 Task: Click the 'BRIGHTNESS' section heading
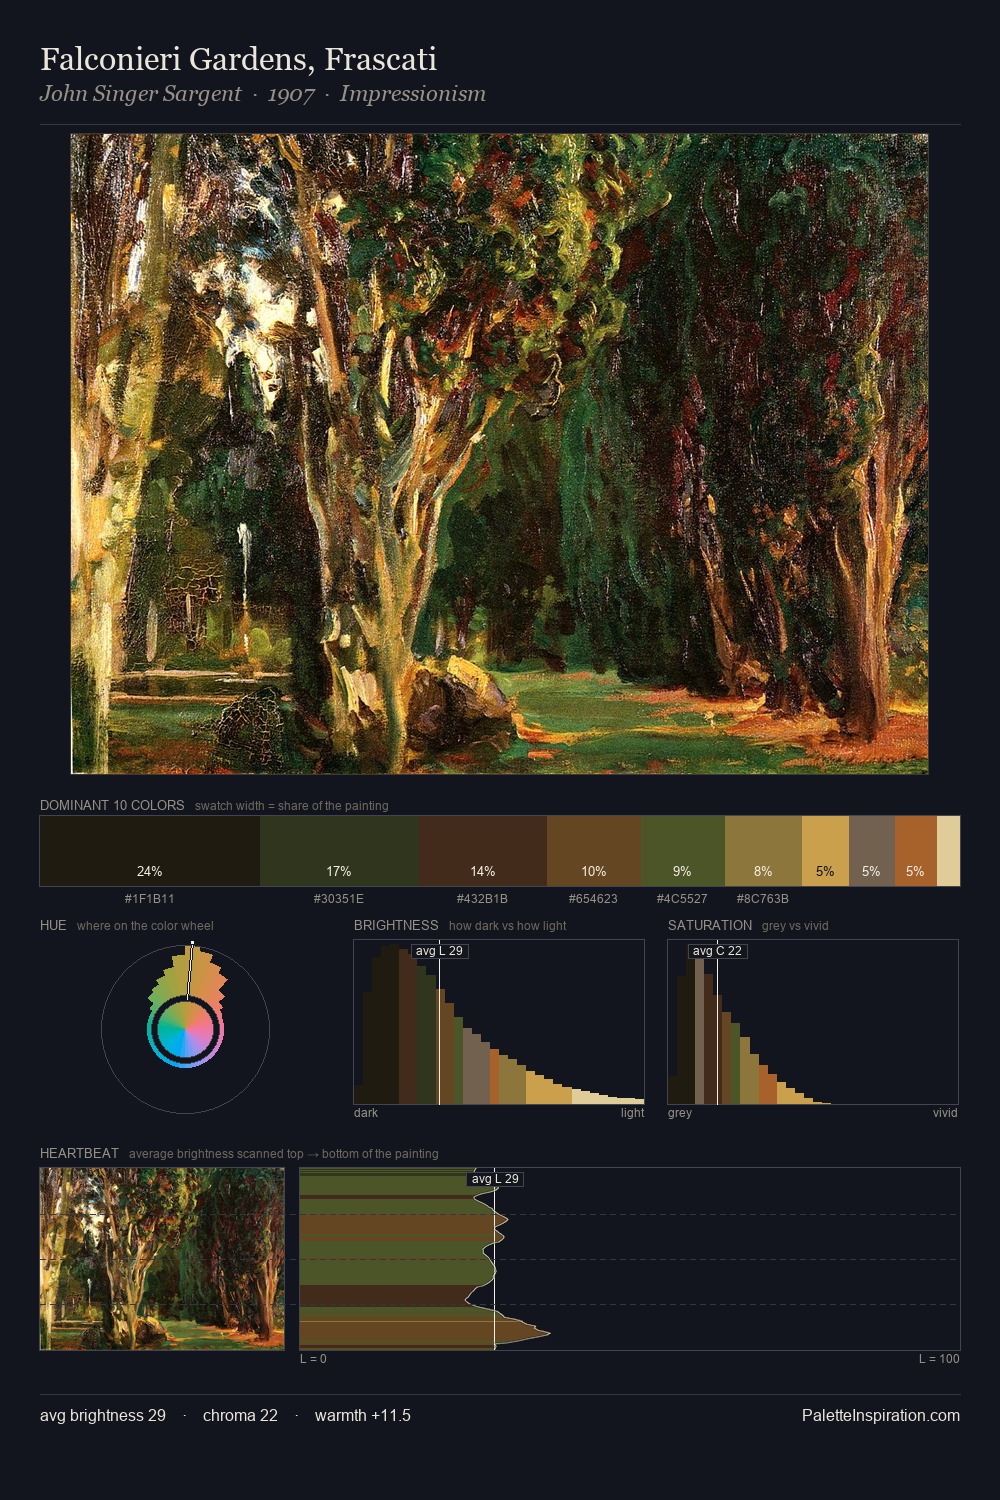click(396, 925)
